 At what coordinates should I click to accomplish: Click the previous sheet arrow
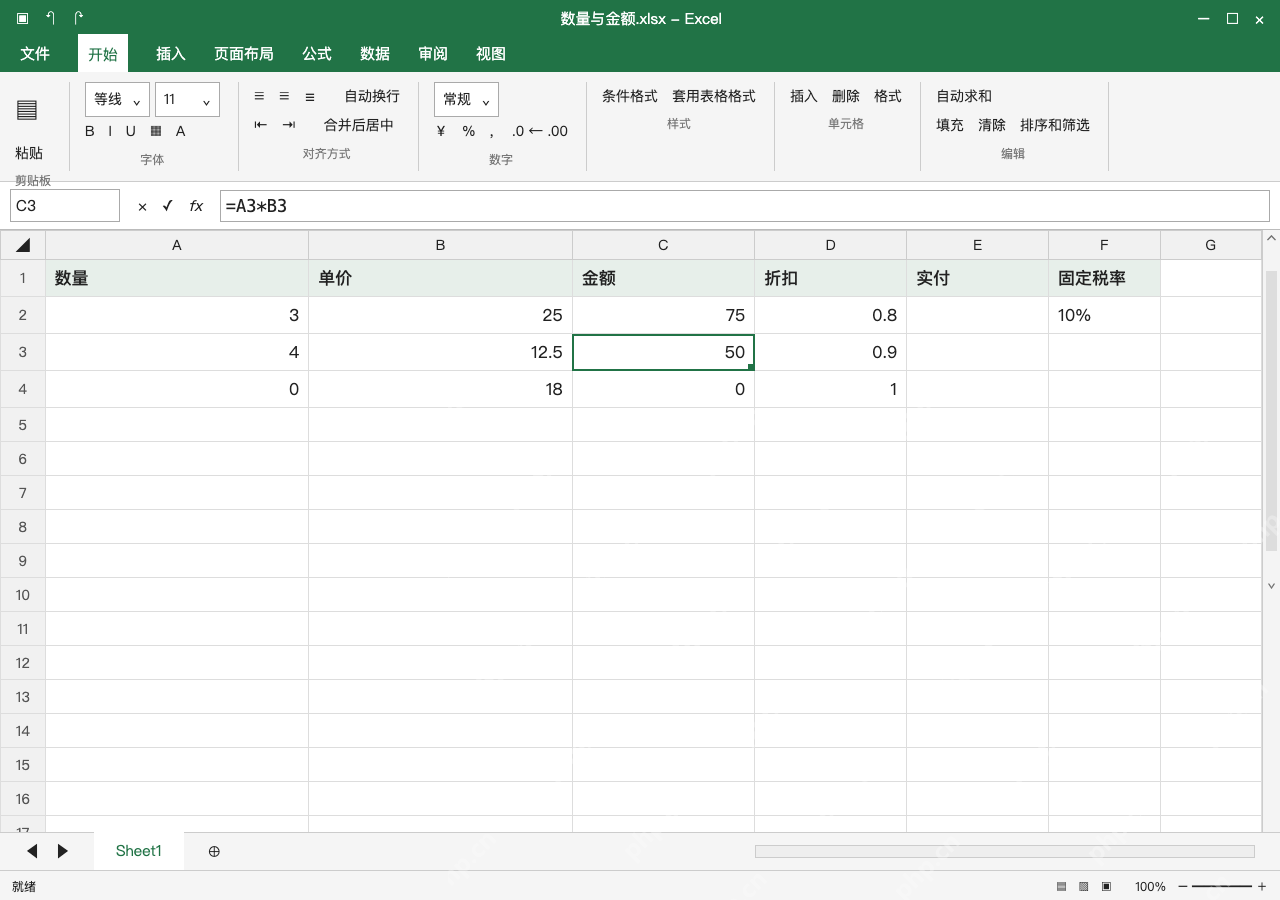pyautogui.click(x=32, y=851)
